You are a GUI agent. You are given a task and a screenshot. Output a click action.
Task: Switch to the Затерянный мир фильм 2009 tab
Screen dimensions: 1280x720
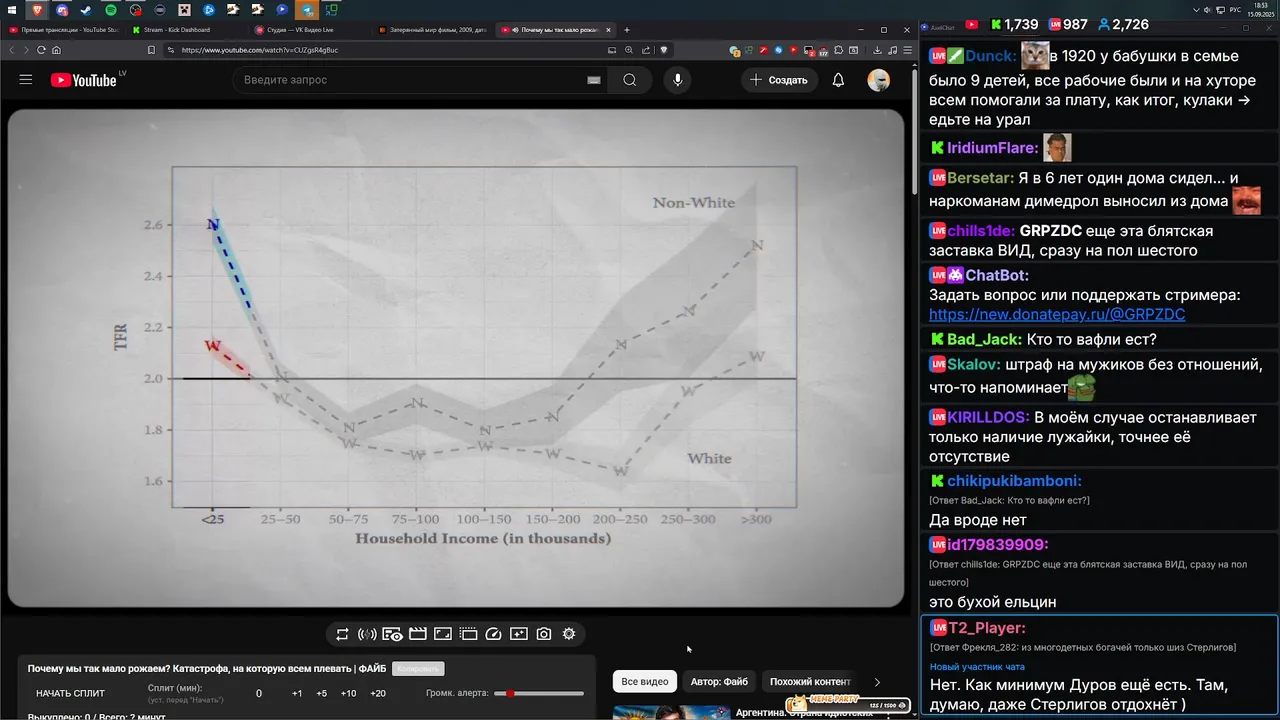[431, 30]
